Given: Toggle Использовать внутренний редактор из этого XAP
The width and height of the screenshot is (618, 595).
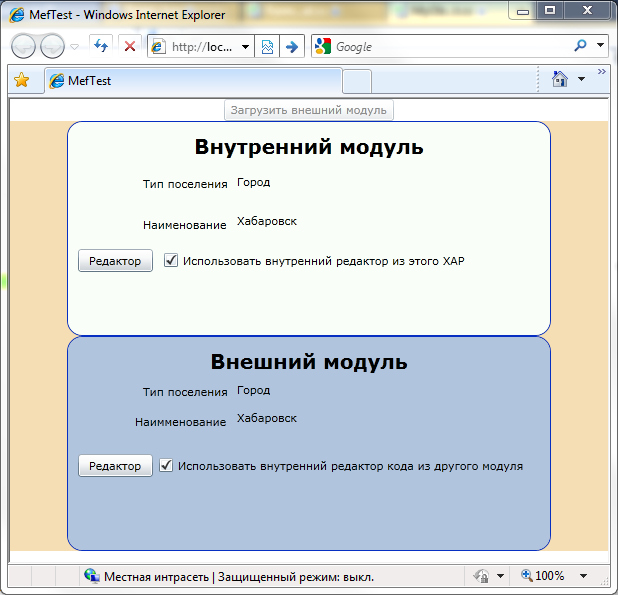Looking at the screenshot, I should click(171, 260).
